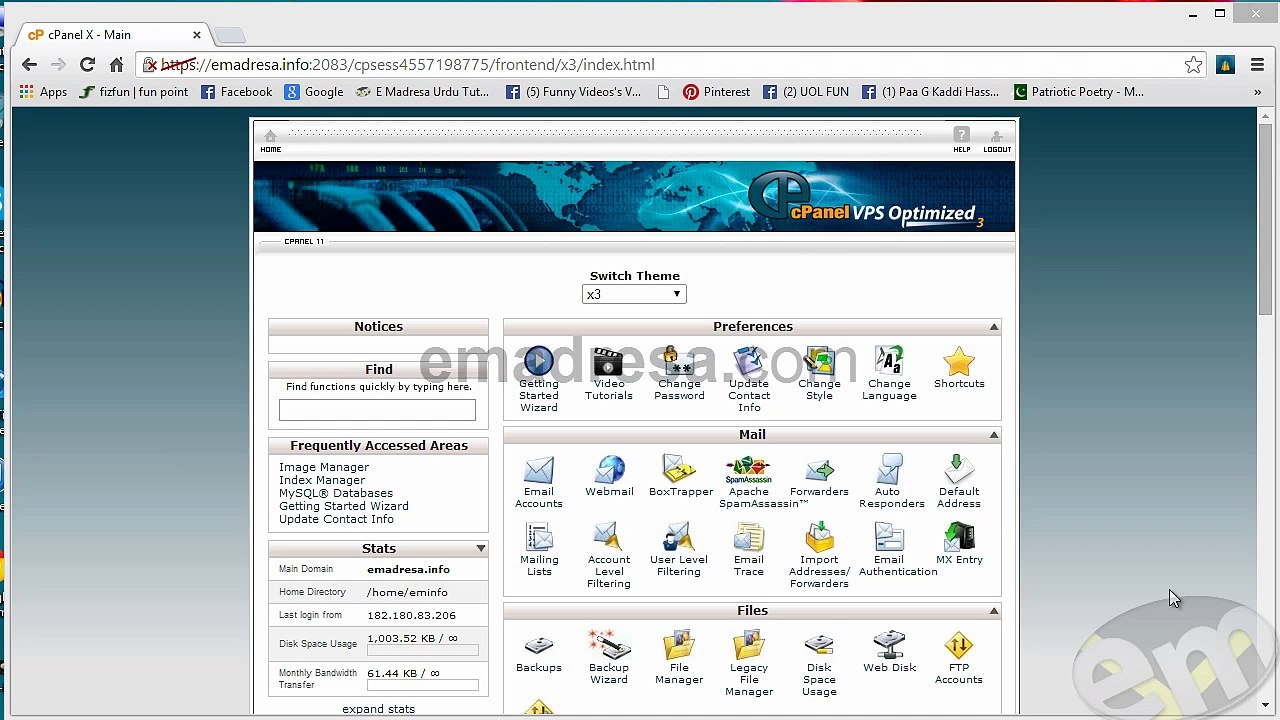Viewport: 1280px width, 720px height.
Task: Go back in browser history
Action: click(x=29, y=65)
